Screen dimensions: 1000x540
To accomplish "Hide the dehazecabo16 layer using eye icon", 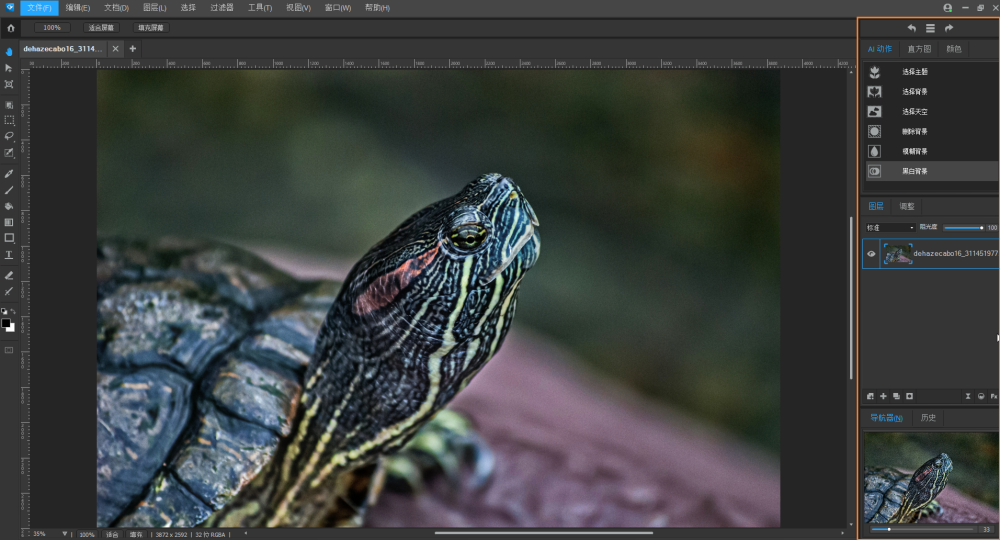I will click(x=871, y=254).
